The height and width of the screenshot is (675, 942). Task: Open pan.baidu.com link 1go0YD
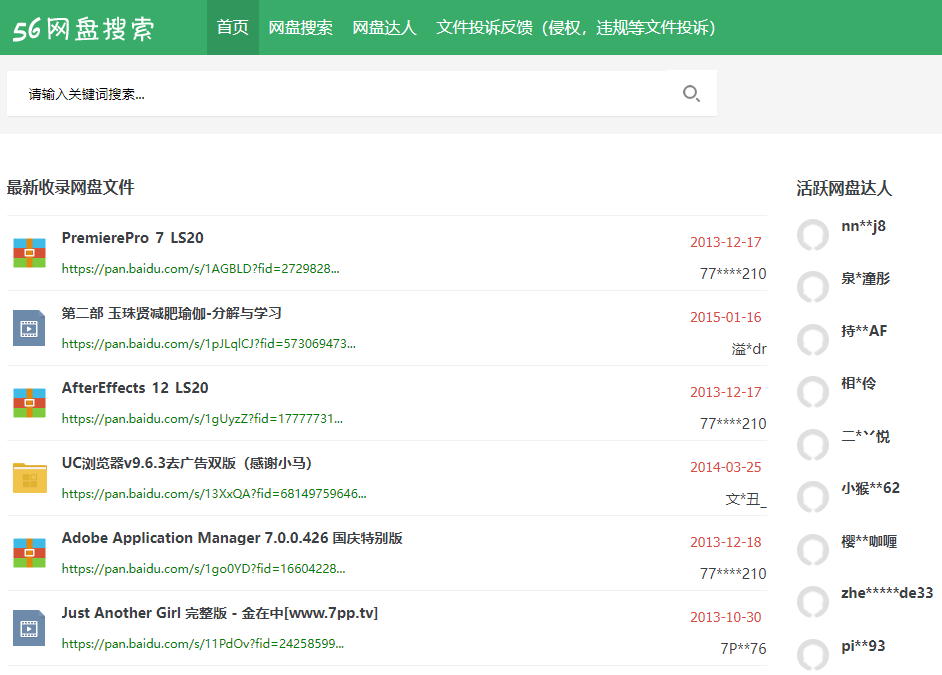click(x=204, y=569)
